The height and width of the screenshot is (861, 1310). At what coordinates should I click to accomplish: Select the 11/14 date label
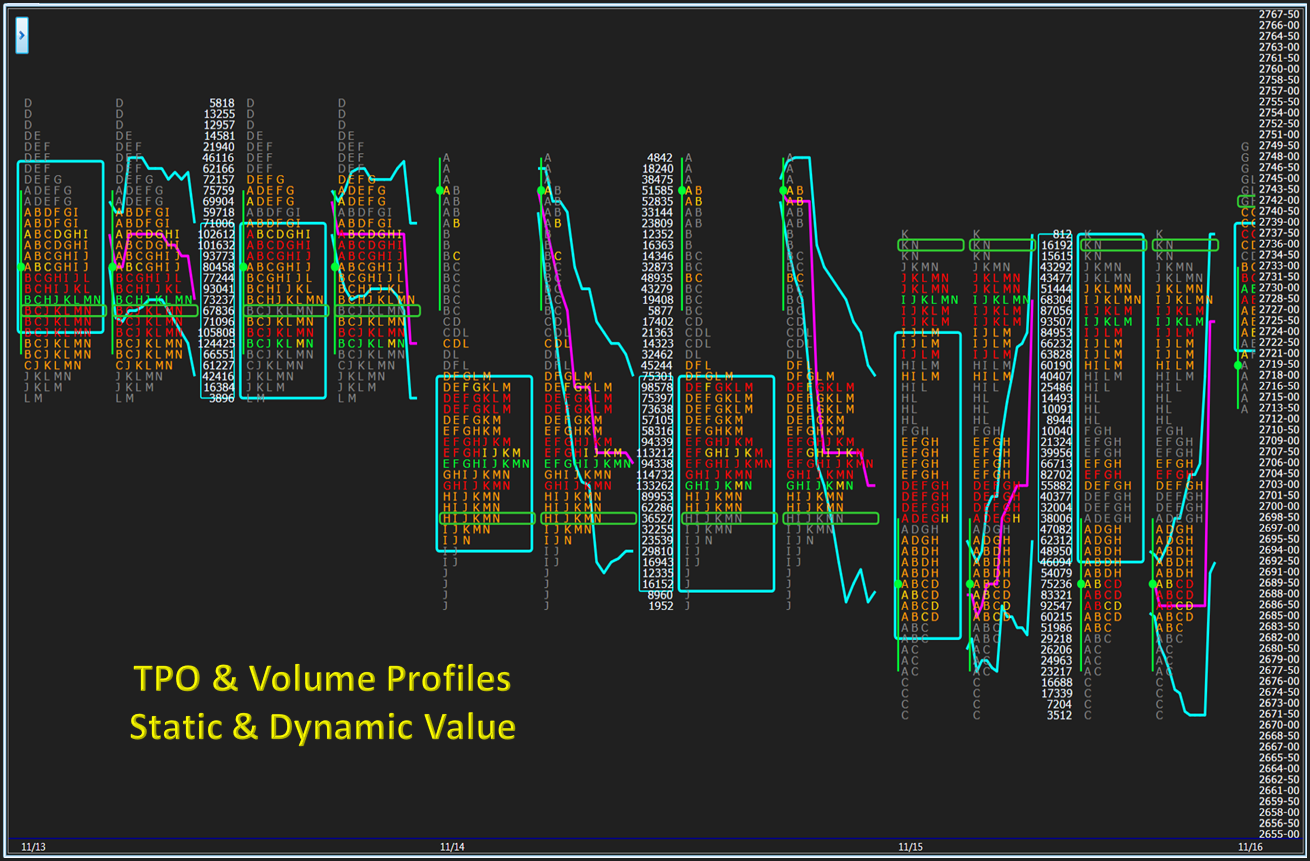click(x=452, y=847)
